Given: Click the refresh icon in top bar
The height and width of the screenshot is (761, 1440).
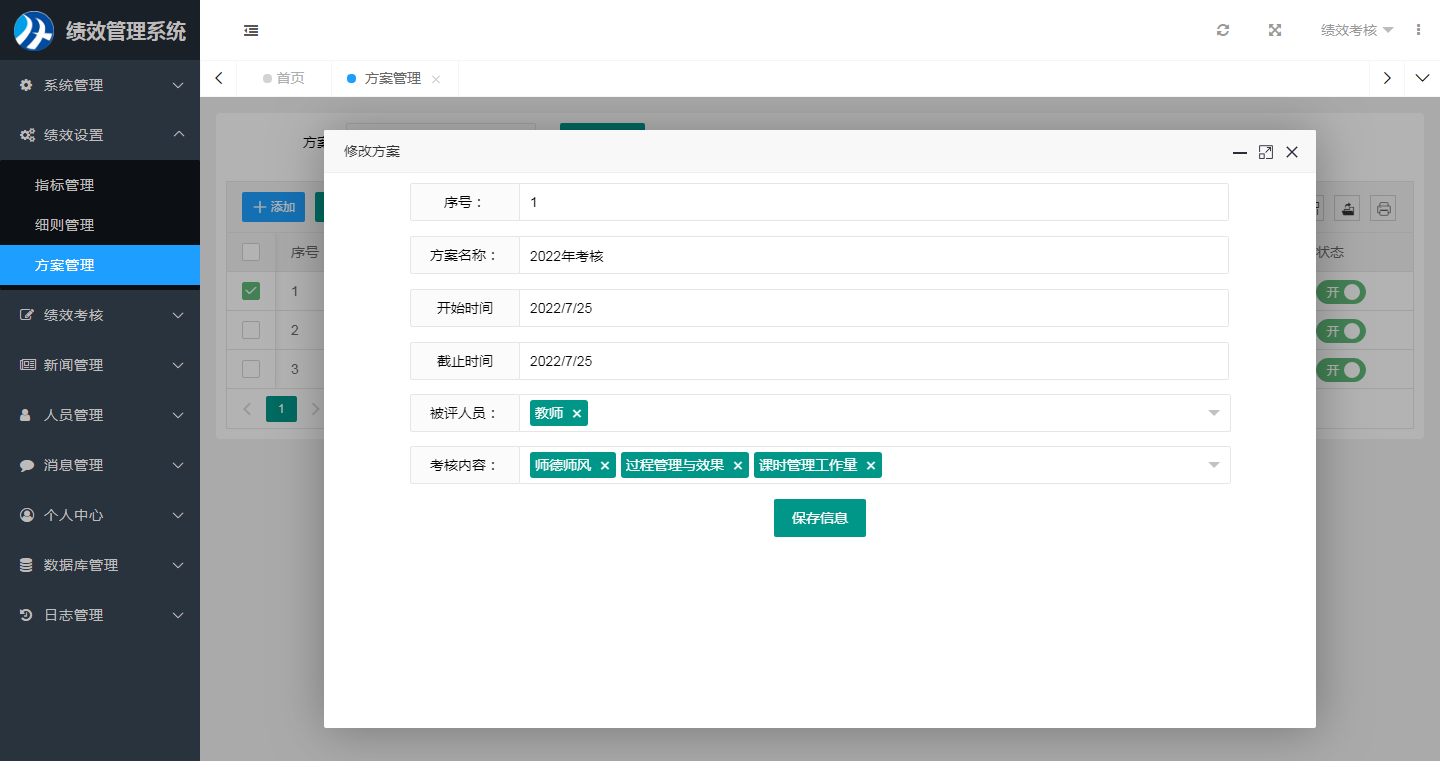Looking at the screenshot, I should 1222,30.
